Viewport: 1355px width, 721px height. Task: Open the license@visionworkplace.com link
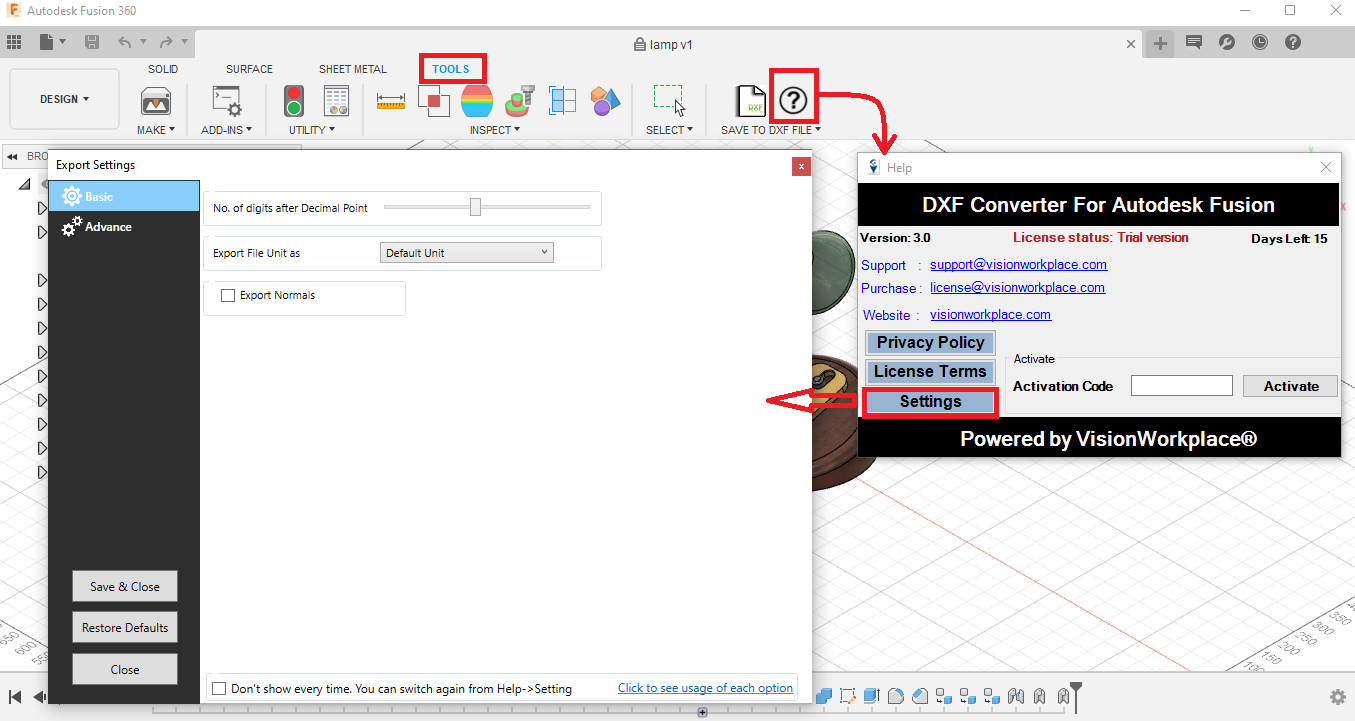tap(1017, 288)
